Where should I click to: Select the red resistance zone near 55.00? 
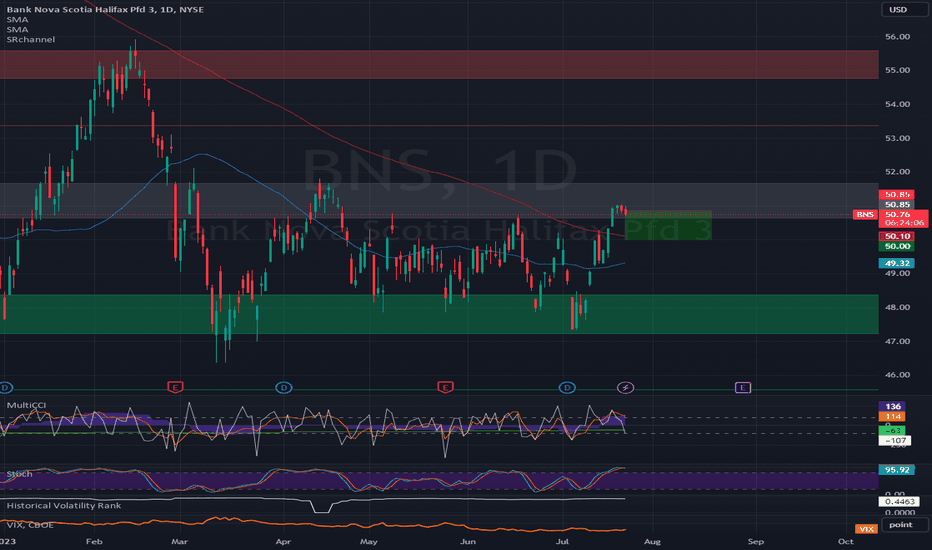[439, 64]
